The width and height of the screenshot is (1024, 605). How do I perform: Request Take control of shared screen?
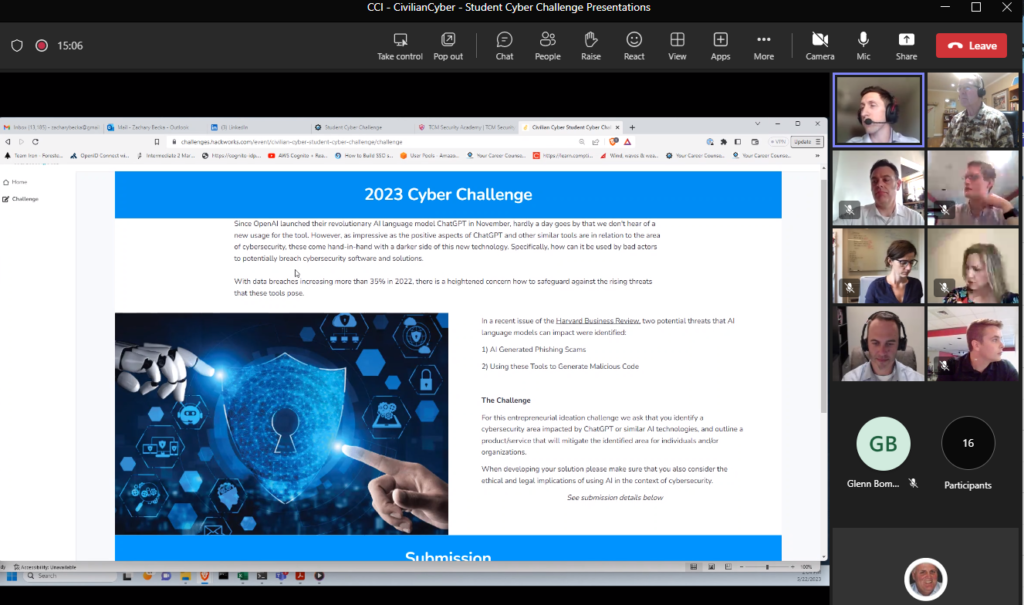pyautogui.click(x=400, y=46)
